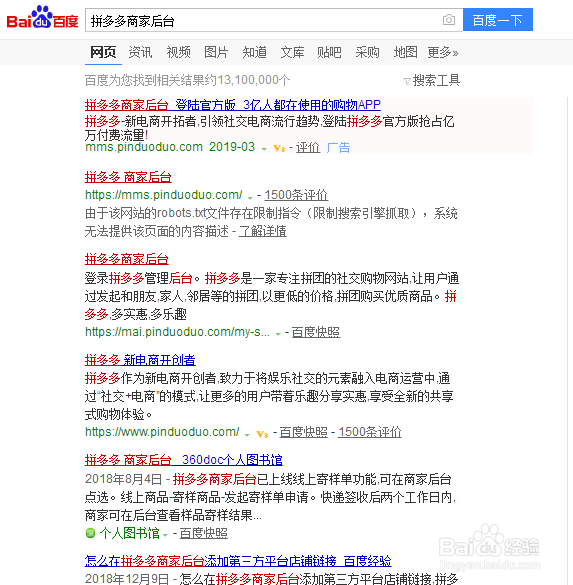
Task: Open the 更多» tab menu
Action: pos(443,53)
